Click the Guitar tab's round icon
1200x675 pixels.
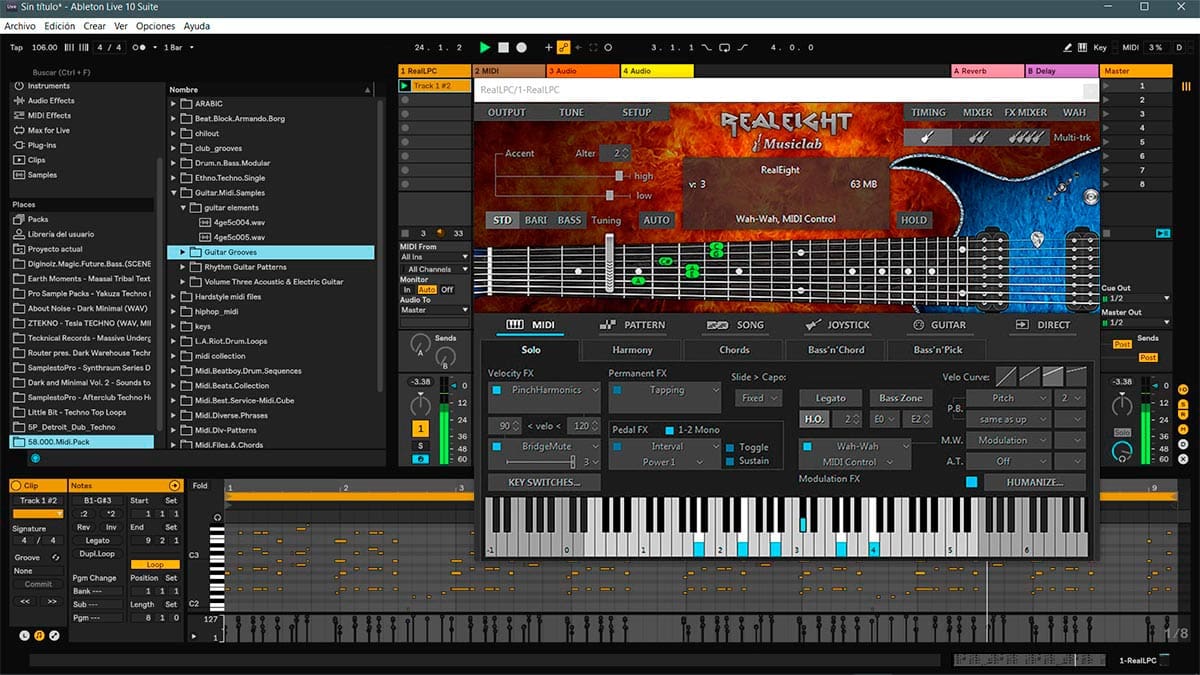pos(918,325)
